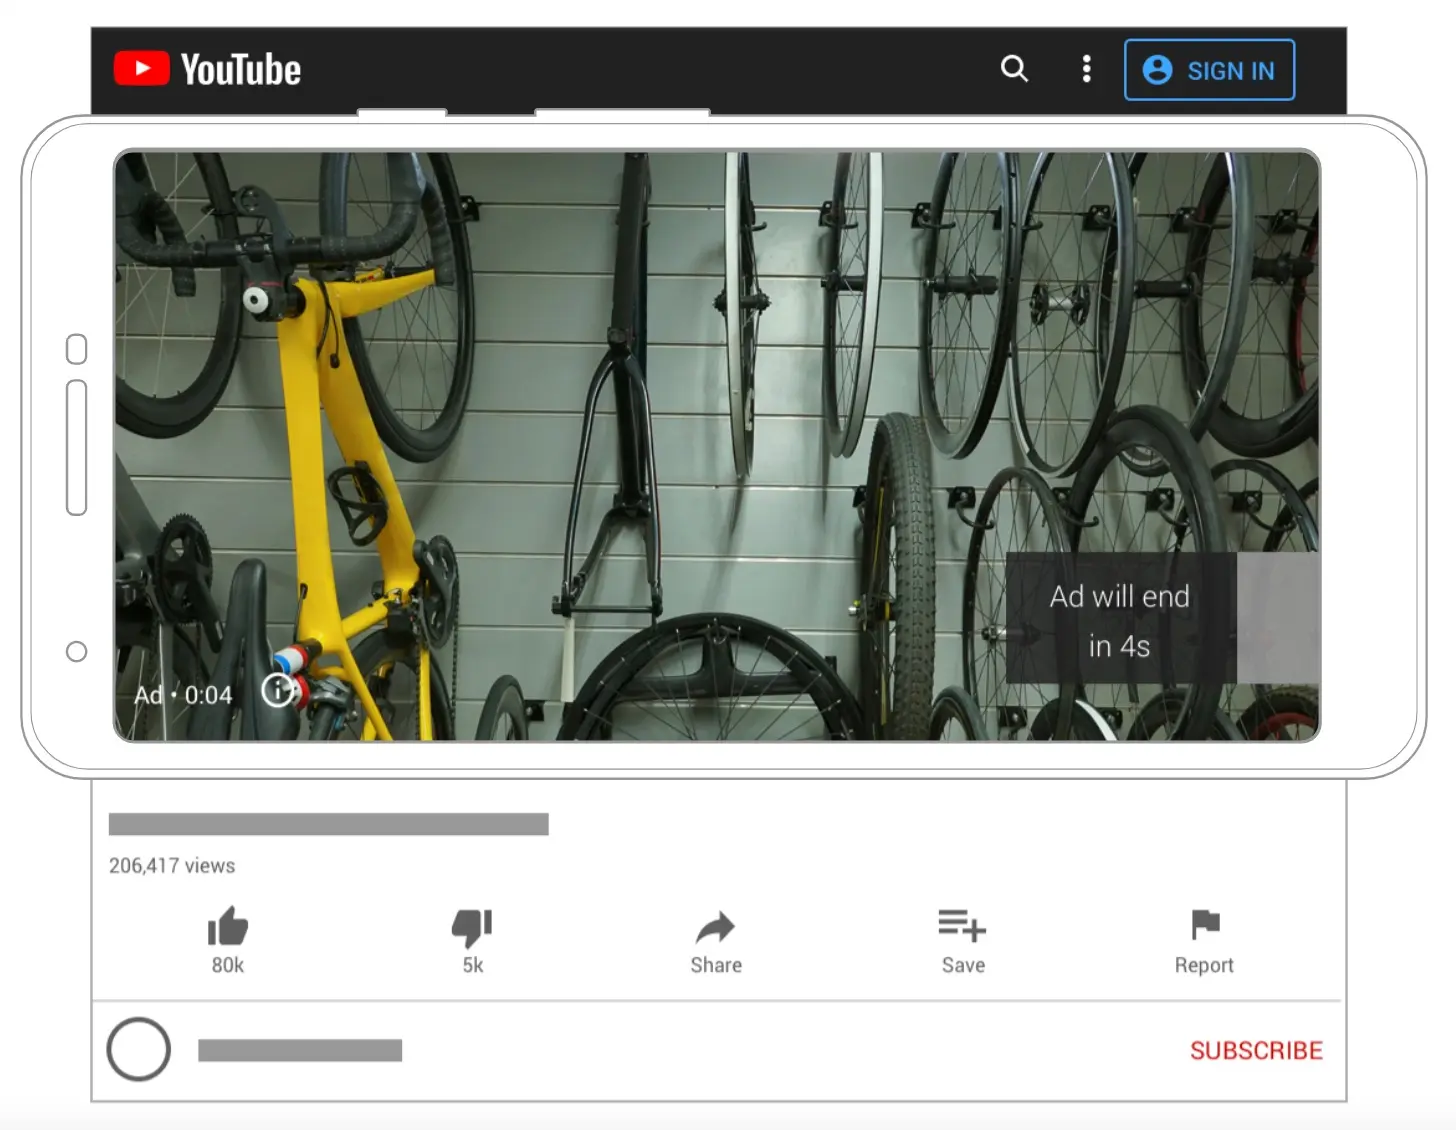Report the video using flag icon
1456x1130 pixels.
coord(1204,925)
